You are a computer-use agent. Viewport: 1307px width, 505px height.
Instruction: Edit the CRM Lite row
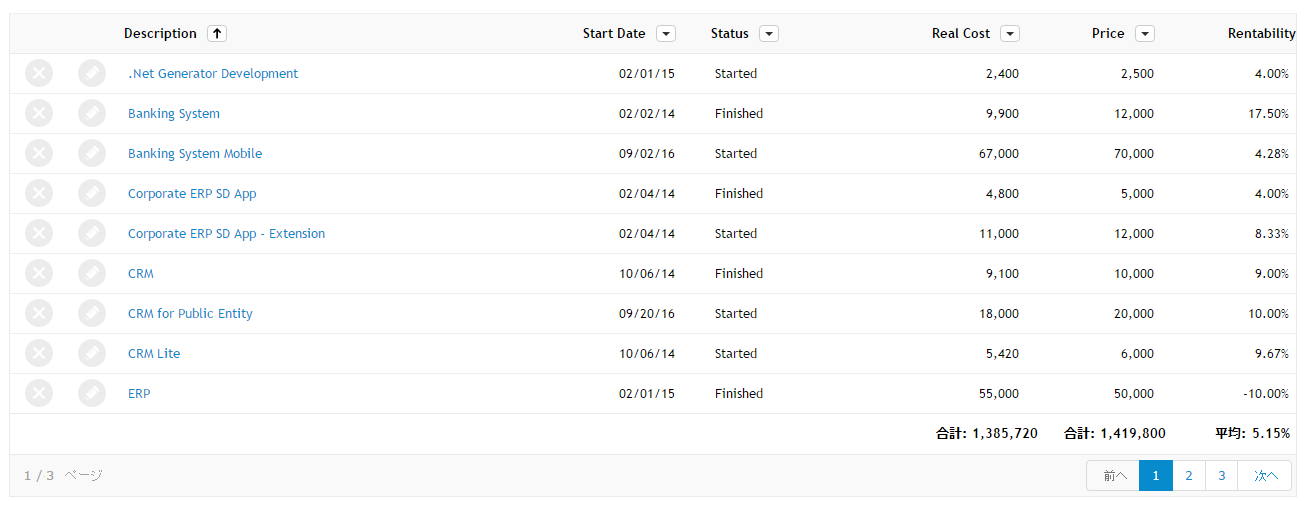coord(92,354)
